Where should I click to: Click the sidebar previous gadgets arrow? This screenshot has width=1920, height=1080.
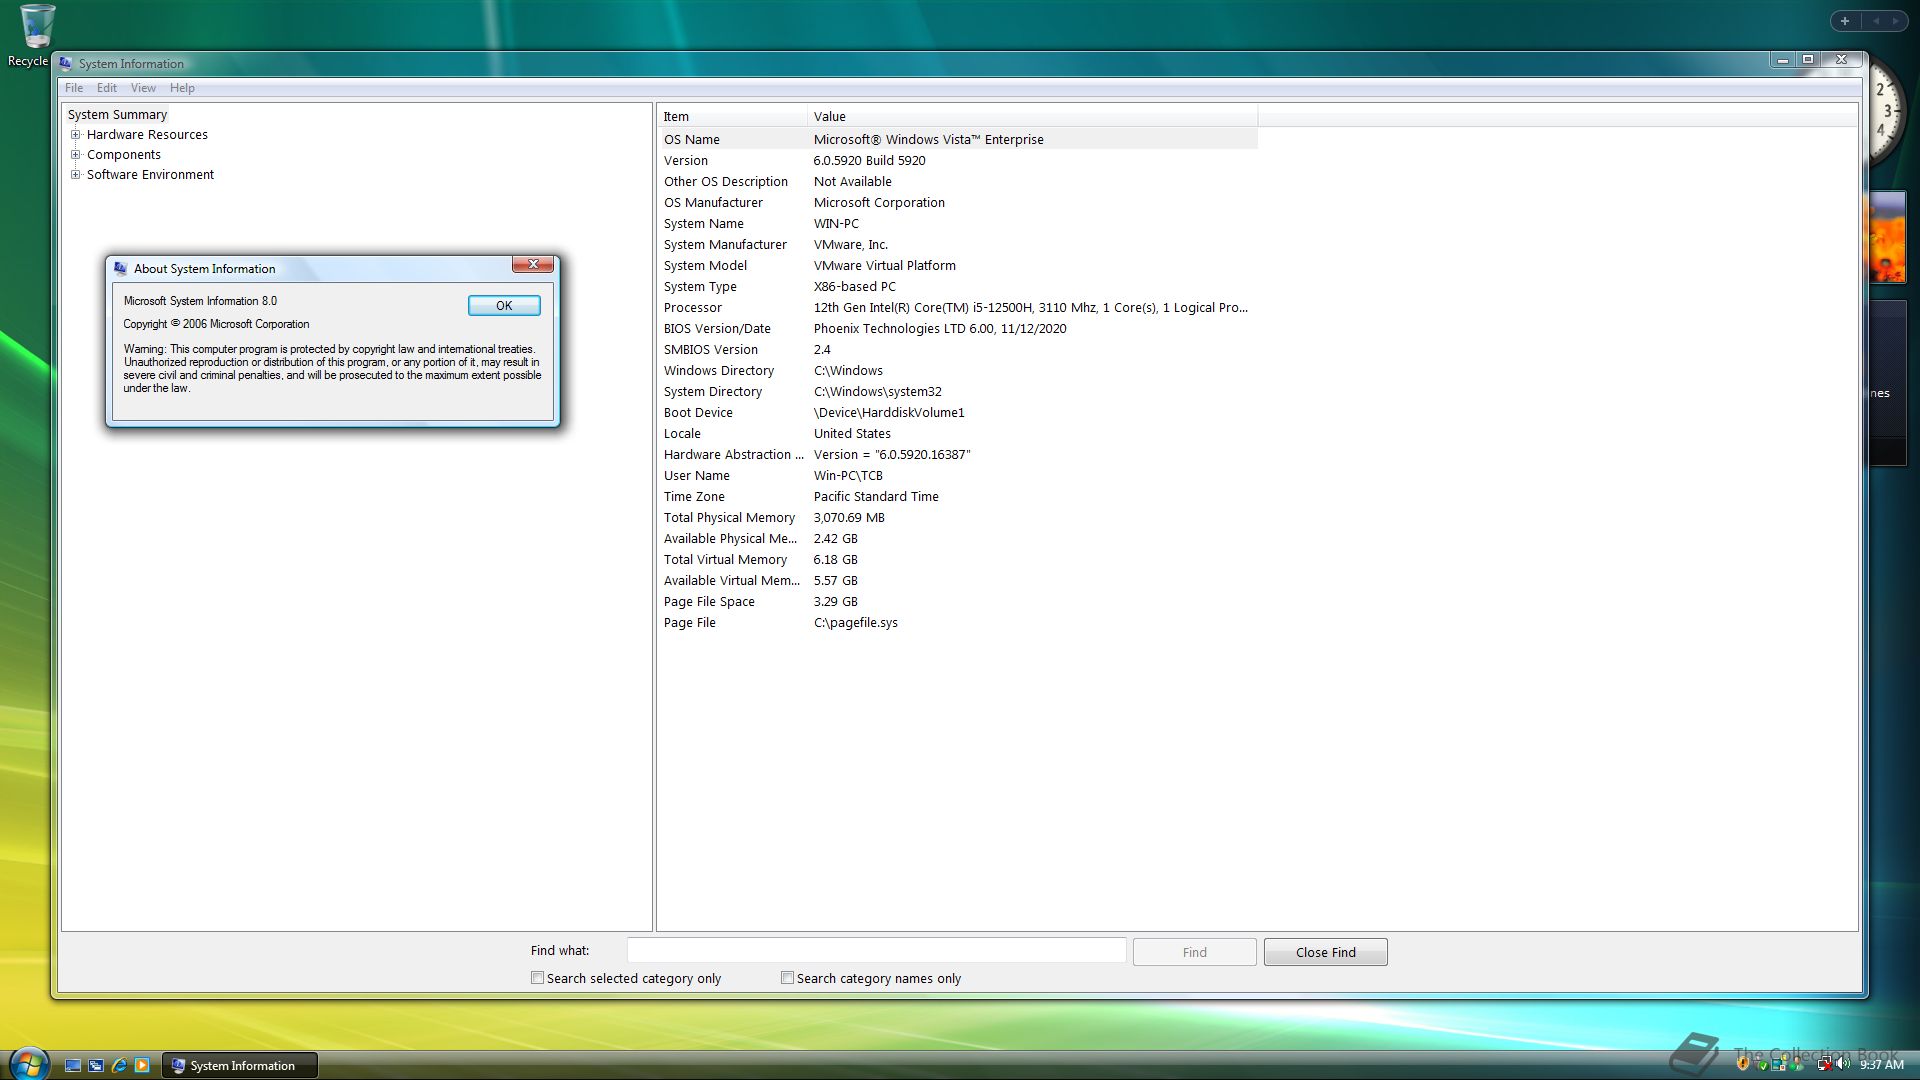pyautogui.click(x=1876, y=21)
